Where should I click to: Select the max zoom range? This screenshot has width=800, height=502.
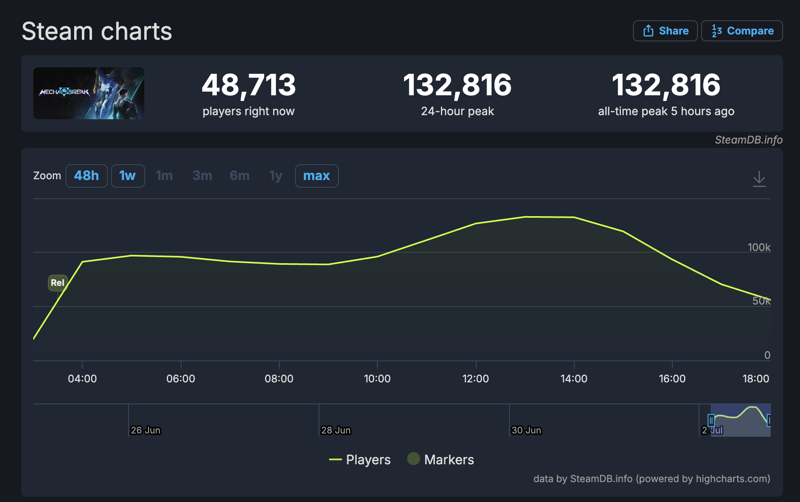316,176
